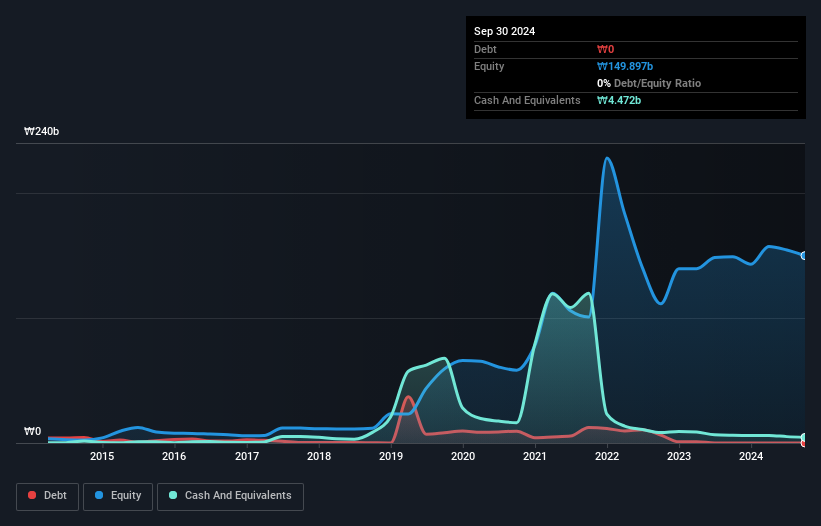Click the Equity peak near 2022
821x526 pixels.
click(x=607, y=158)
